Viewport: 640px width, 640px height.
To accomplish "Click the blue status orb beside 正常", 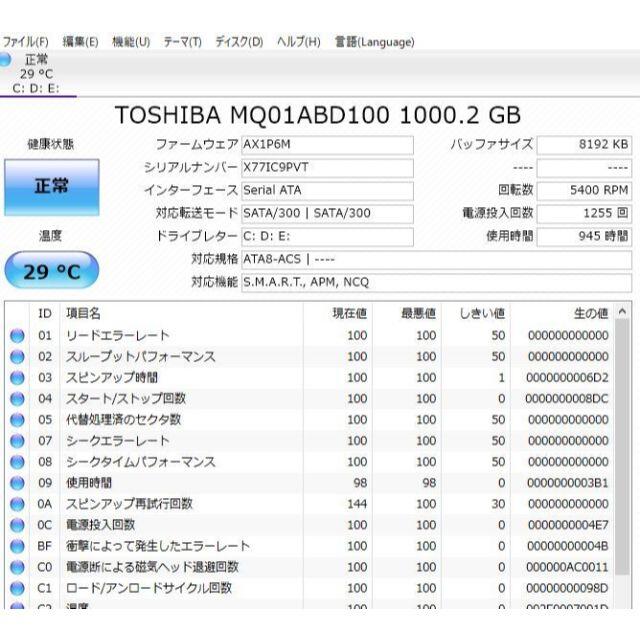I will point(5,60).
